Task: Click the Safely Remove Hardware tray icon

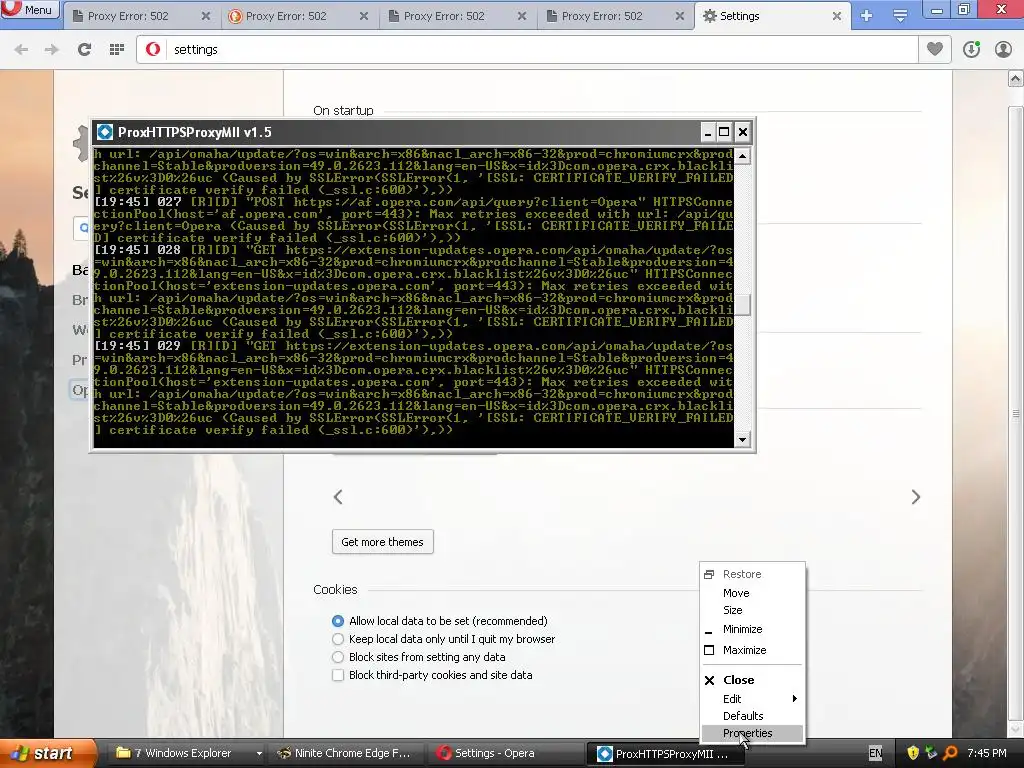Action: coord(931,753)
